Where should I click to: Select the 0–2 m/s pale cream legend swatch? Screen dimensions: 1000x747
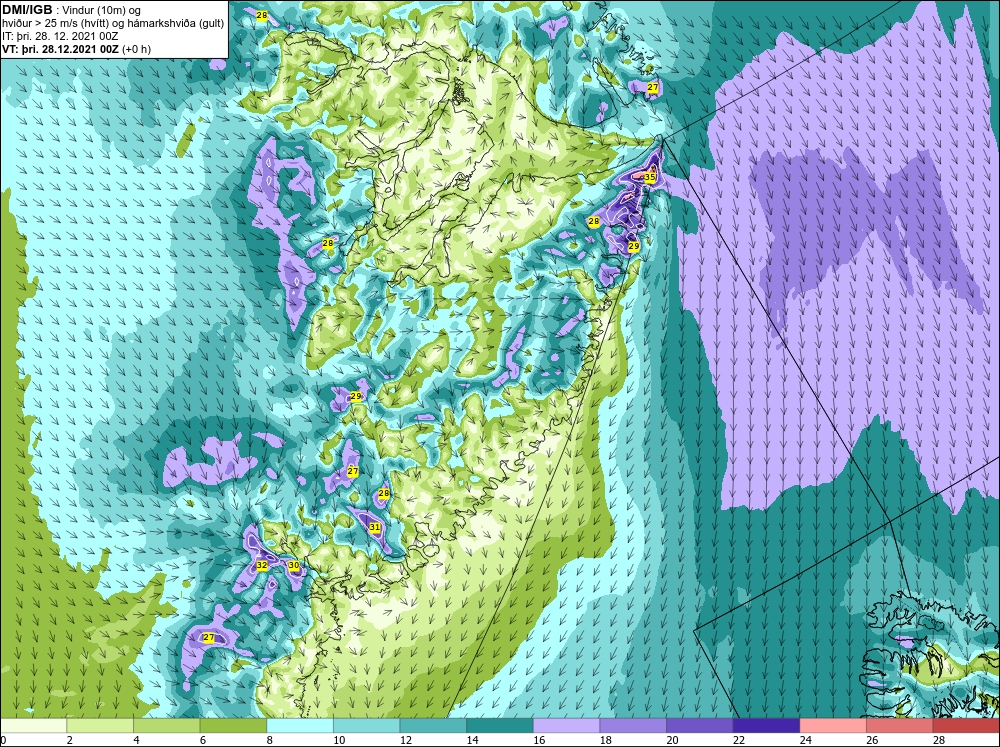pyautogui.click(x=34, y=725)
